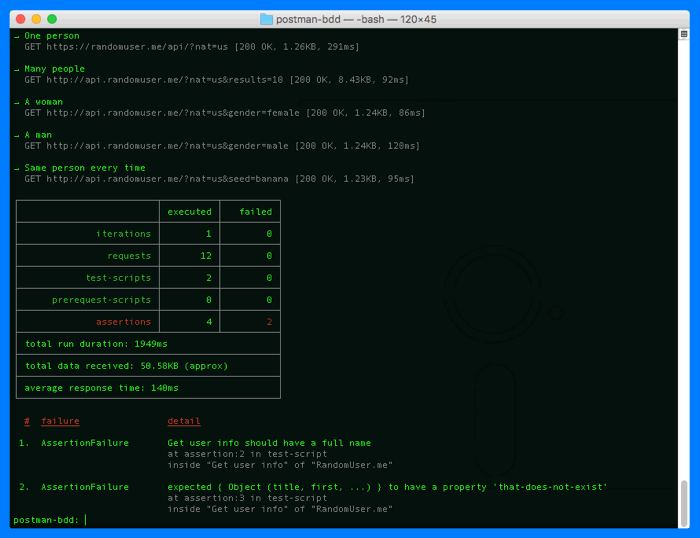Screen dimensions: 700x538
Task: Click the 'failed' column header
Action: (255, 212)
